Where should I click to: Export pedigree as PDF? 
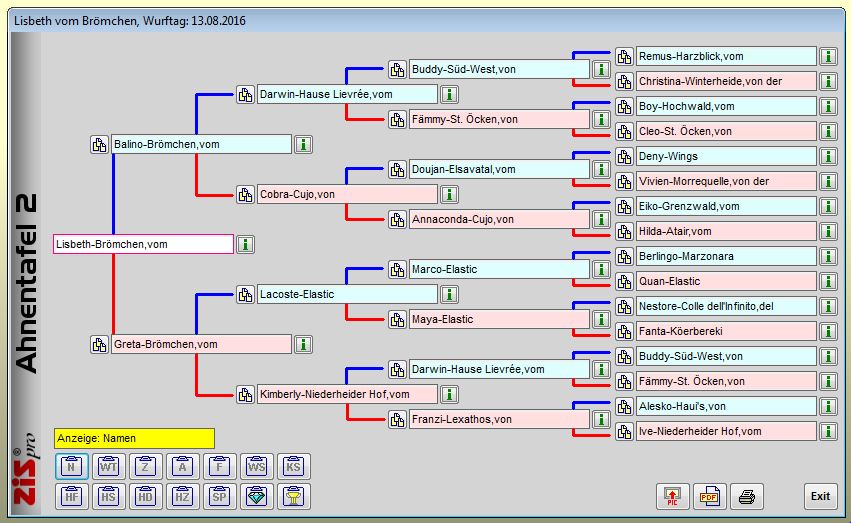coord(709,496)
